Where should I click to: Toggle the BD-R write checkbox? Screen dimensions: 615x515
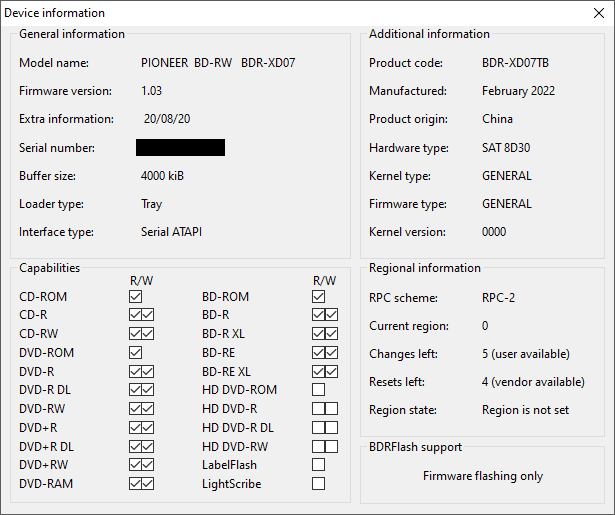point(331,315)
